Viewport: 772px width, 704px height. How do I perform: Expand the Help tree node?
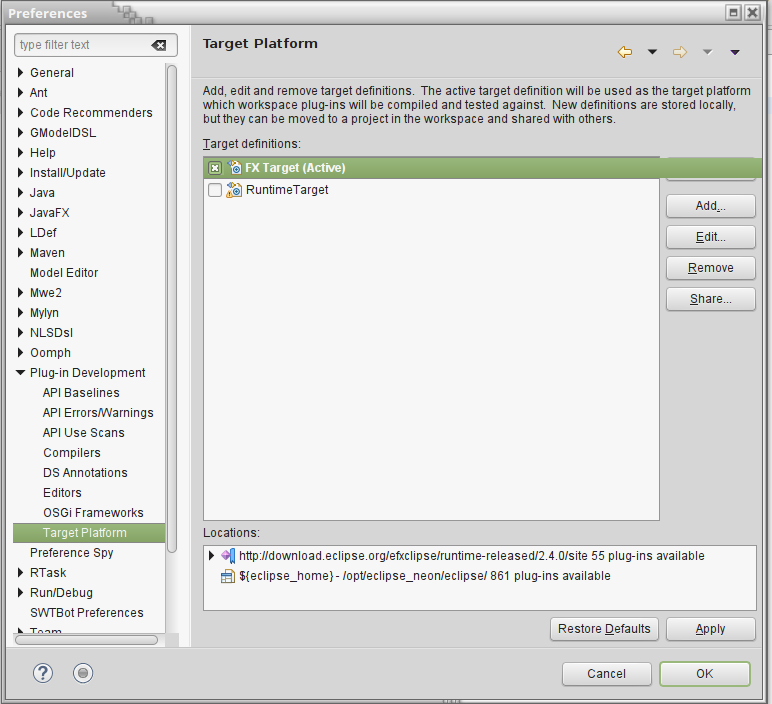tap(20, 153)
